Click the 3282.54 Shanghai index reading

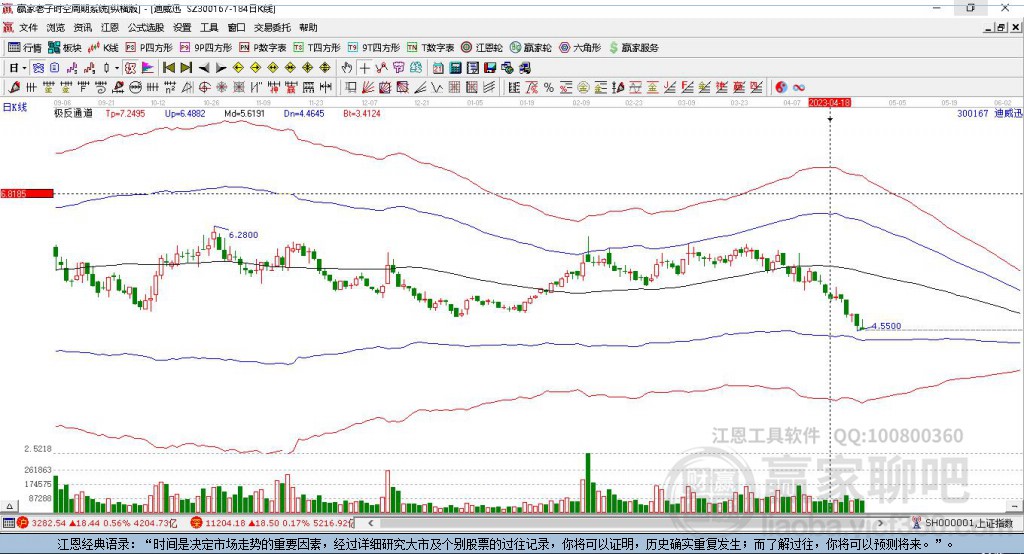click(48, 523)
